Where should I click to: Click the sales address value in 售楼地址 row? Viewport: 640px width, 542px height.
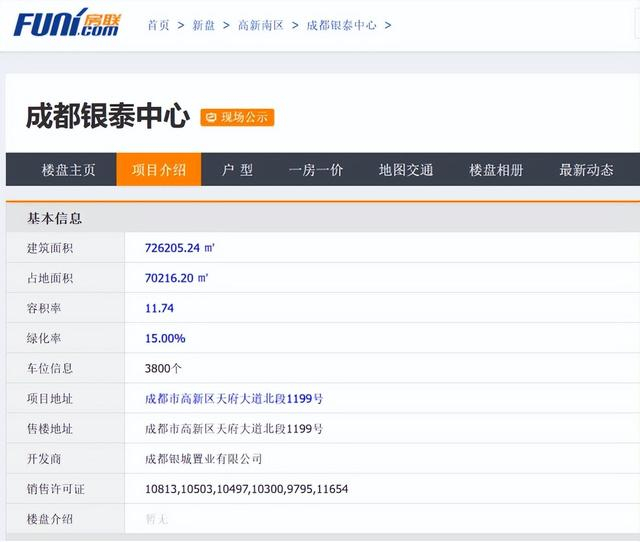pos(234,429)
